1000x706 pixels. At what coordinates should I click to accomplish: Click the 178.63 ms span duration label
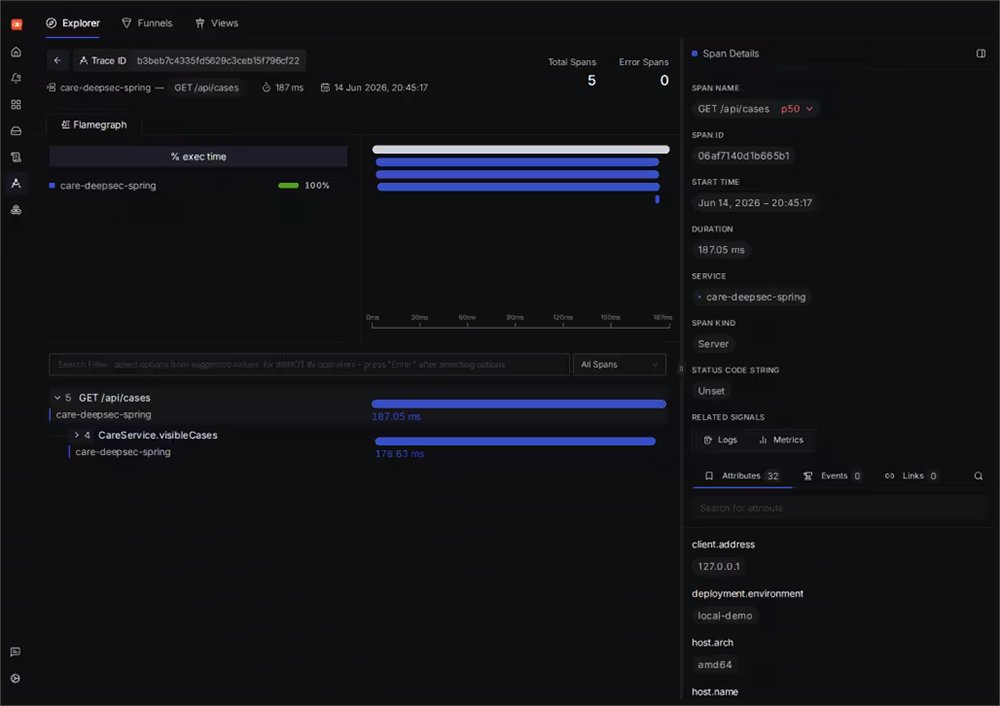pyautogui.click(x=399, y=453)
